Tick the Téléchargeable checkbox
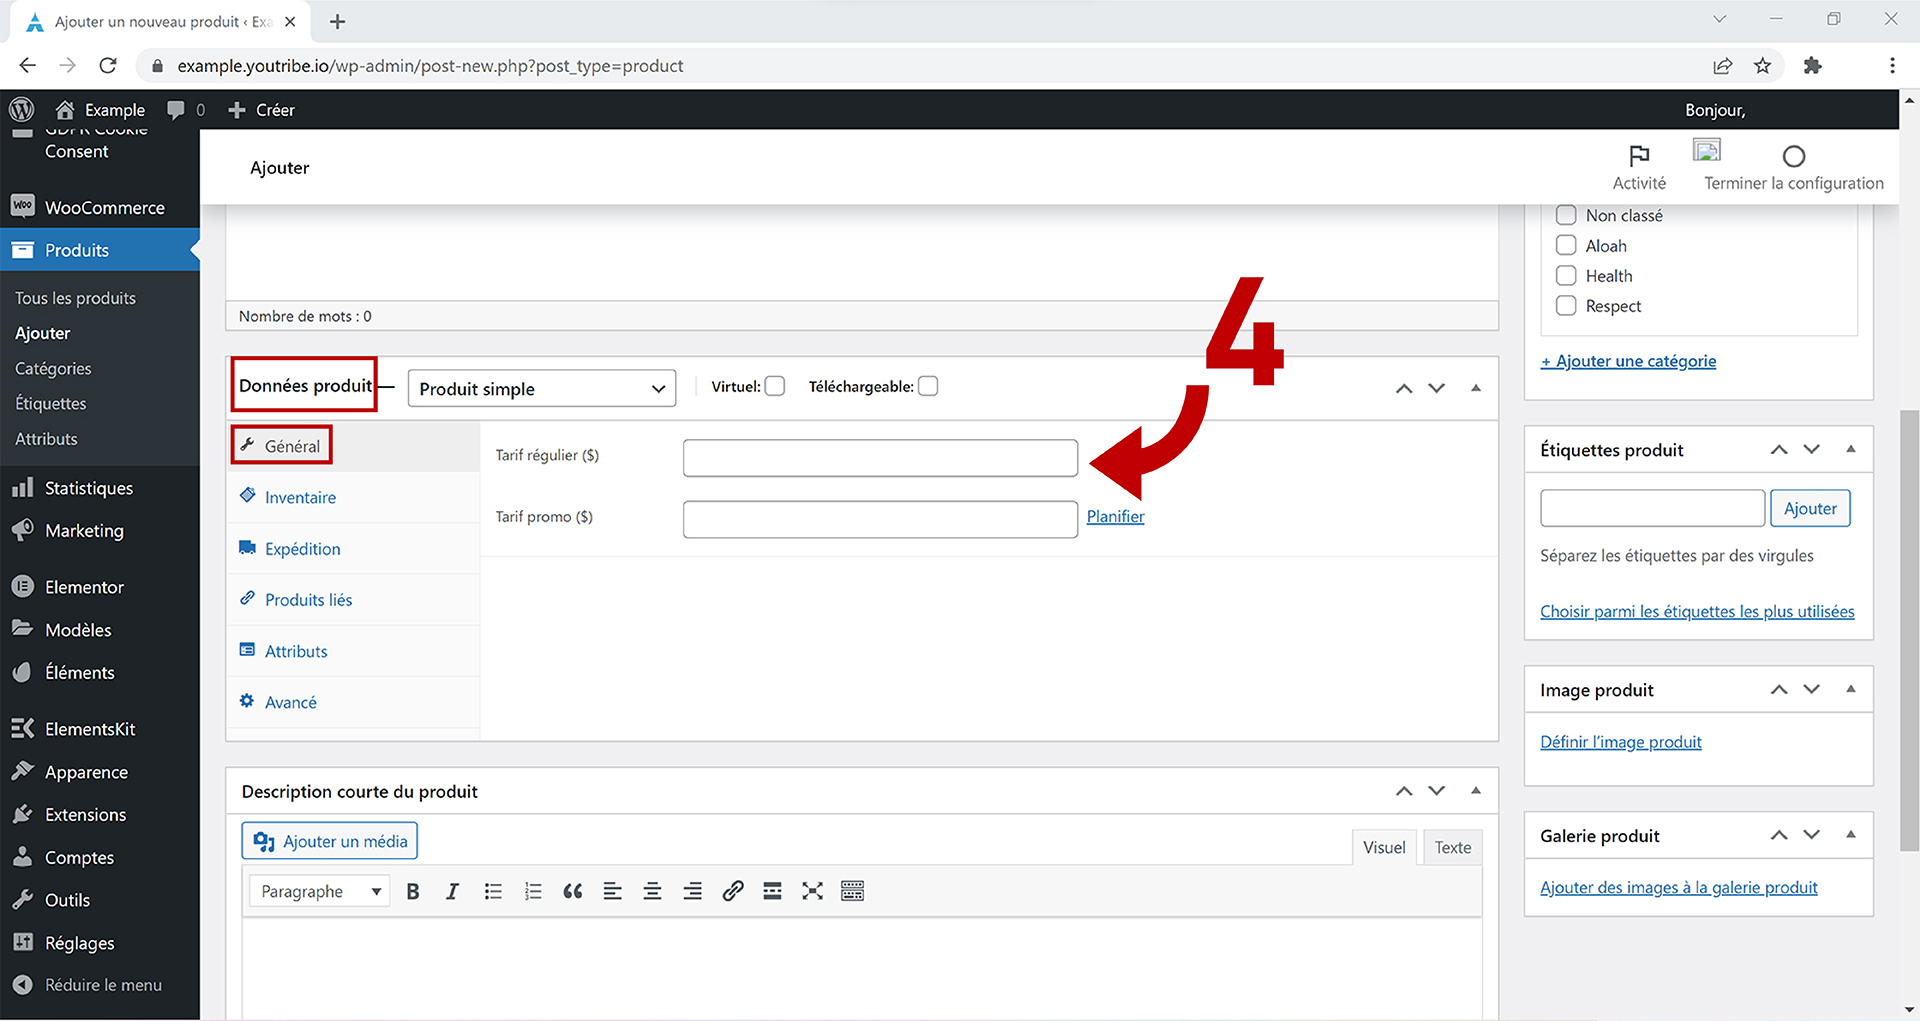Viewport: 1920px width, 1021px height. tap(928, 387)
